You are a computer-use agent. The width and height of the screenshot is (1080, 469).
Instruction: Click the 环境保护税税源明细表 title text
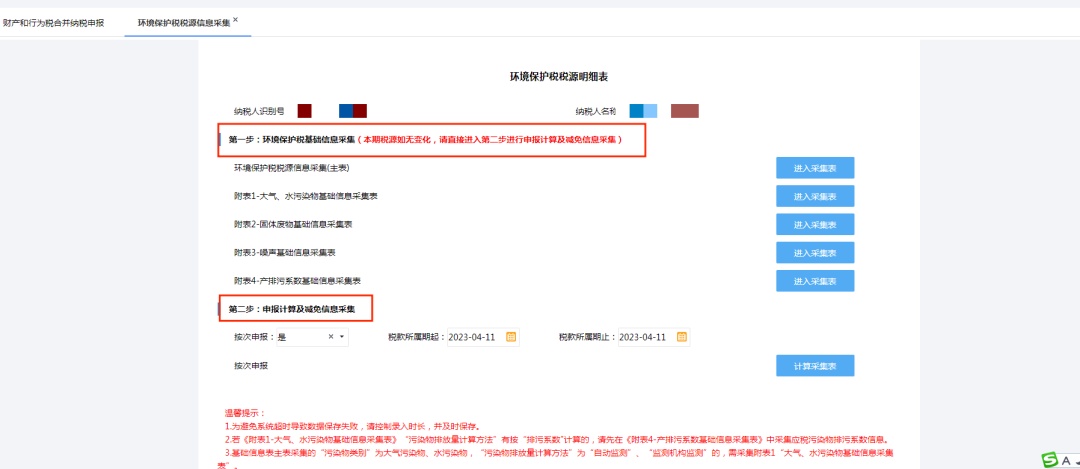[559, 78]
